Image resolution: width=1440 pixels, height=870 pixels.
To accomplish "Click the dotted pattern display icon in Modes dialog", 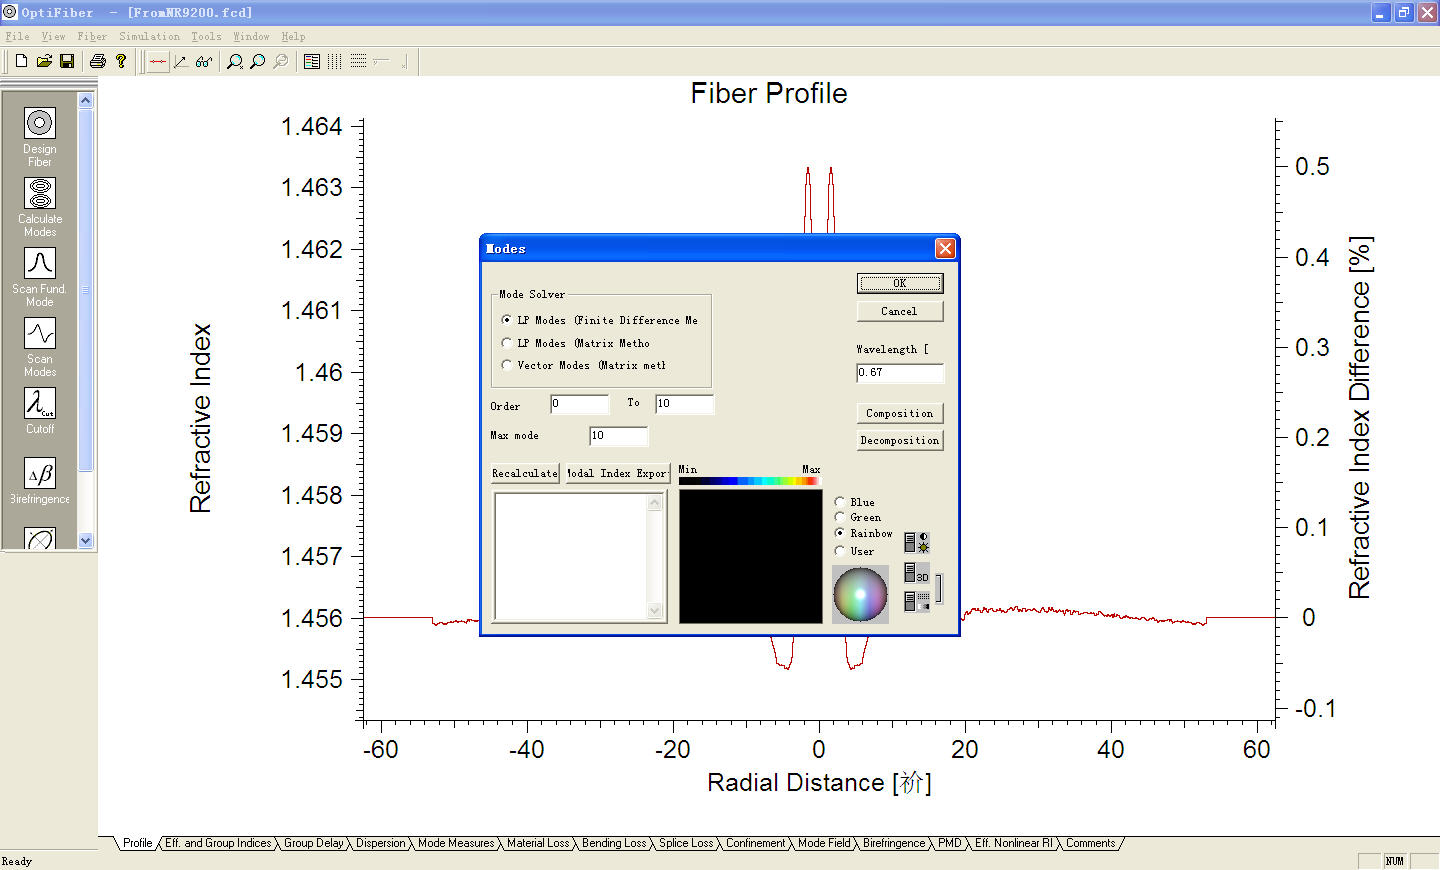I will [917, 601].
